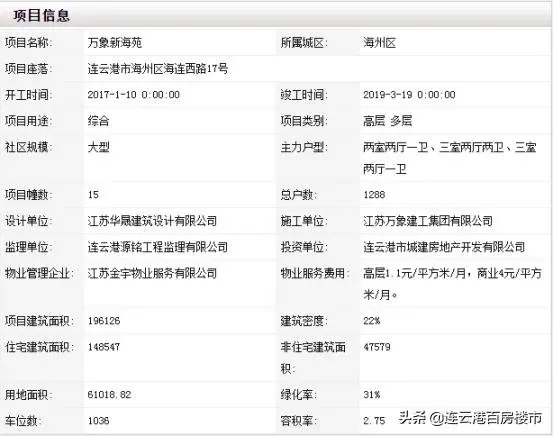This screenshot has height=437, width=554.
Task: Click the 住宅建筑面积 label
Action: tap(39, 347)
